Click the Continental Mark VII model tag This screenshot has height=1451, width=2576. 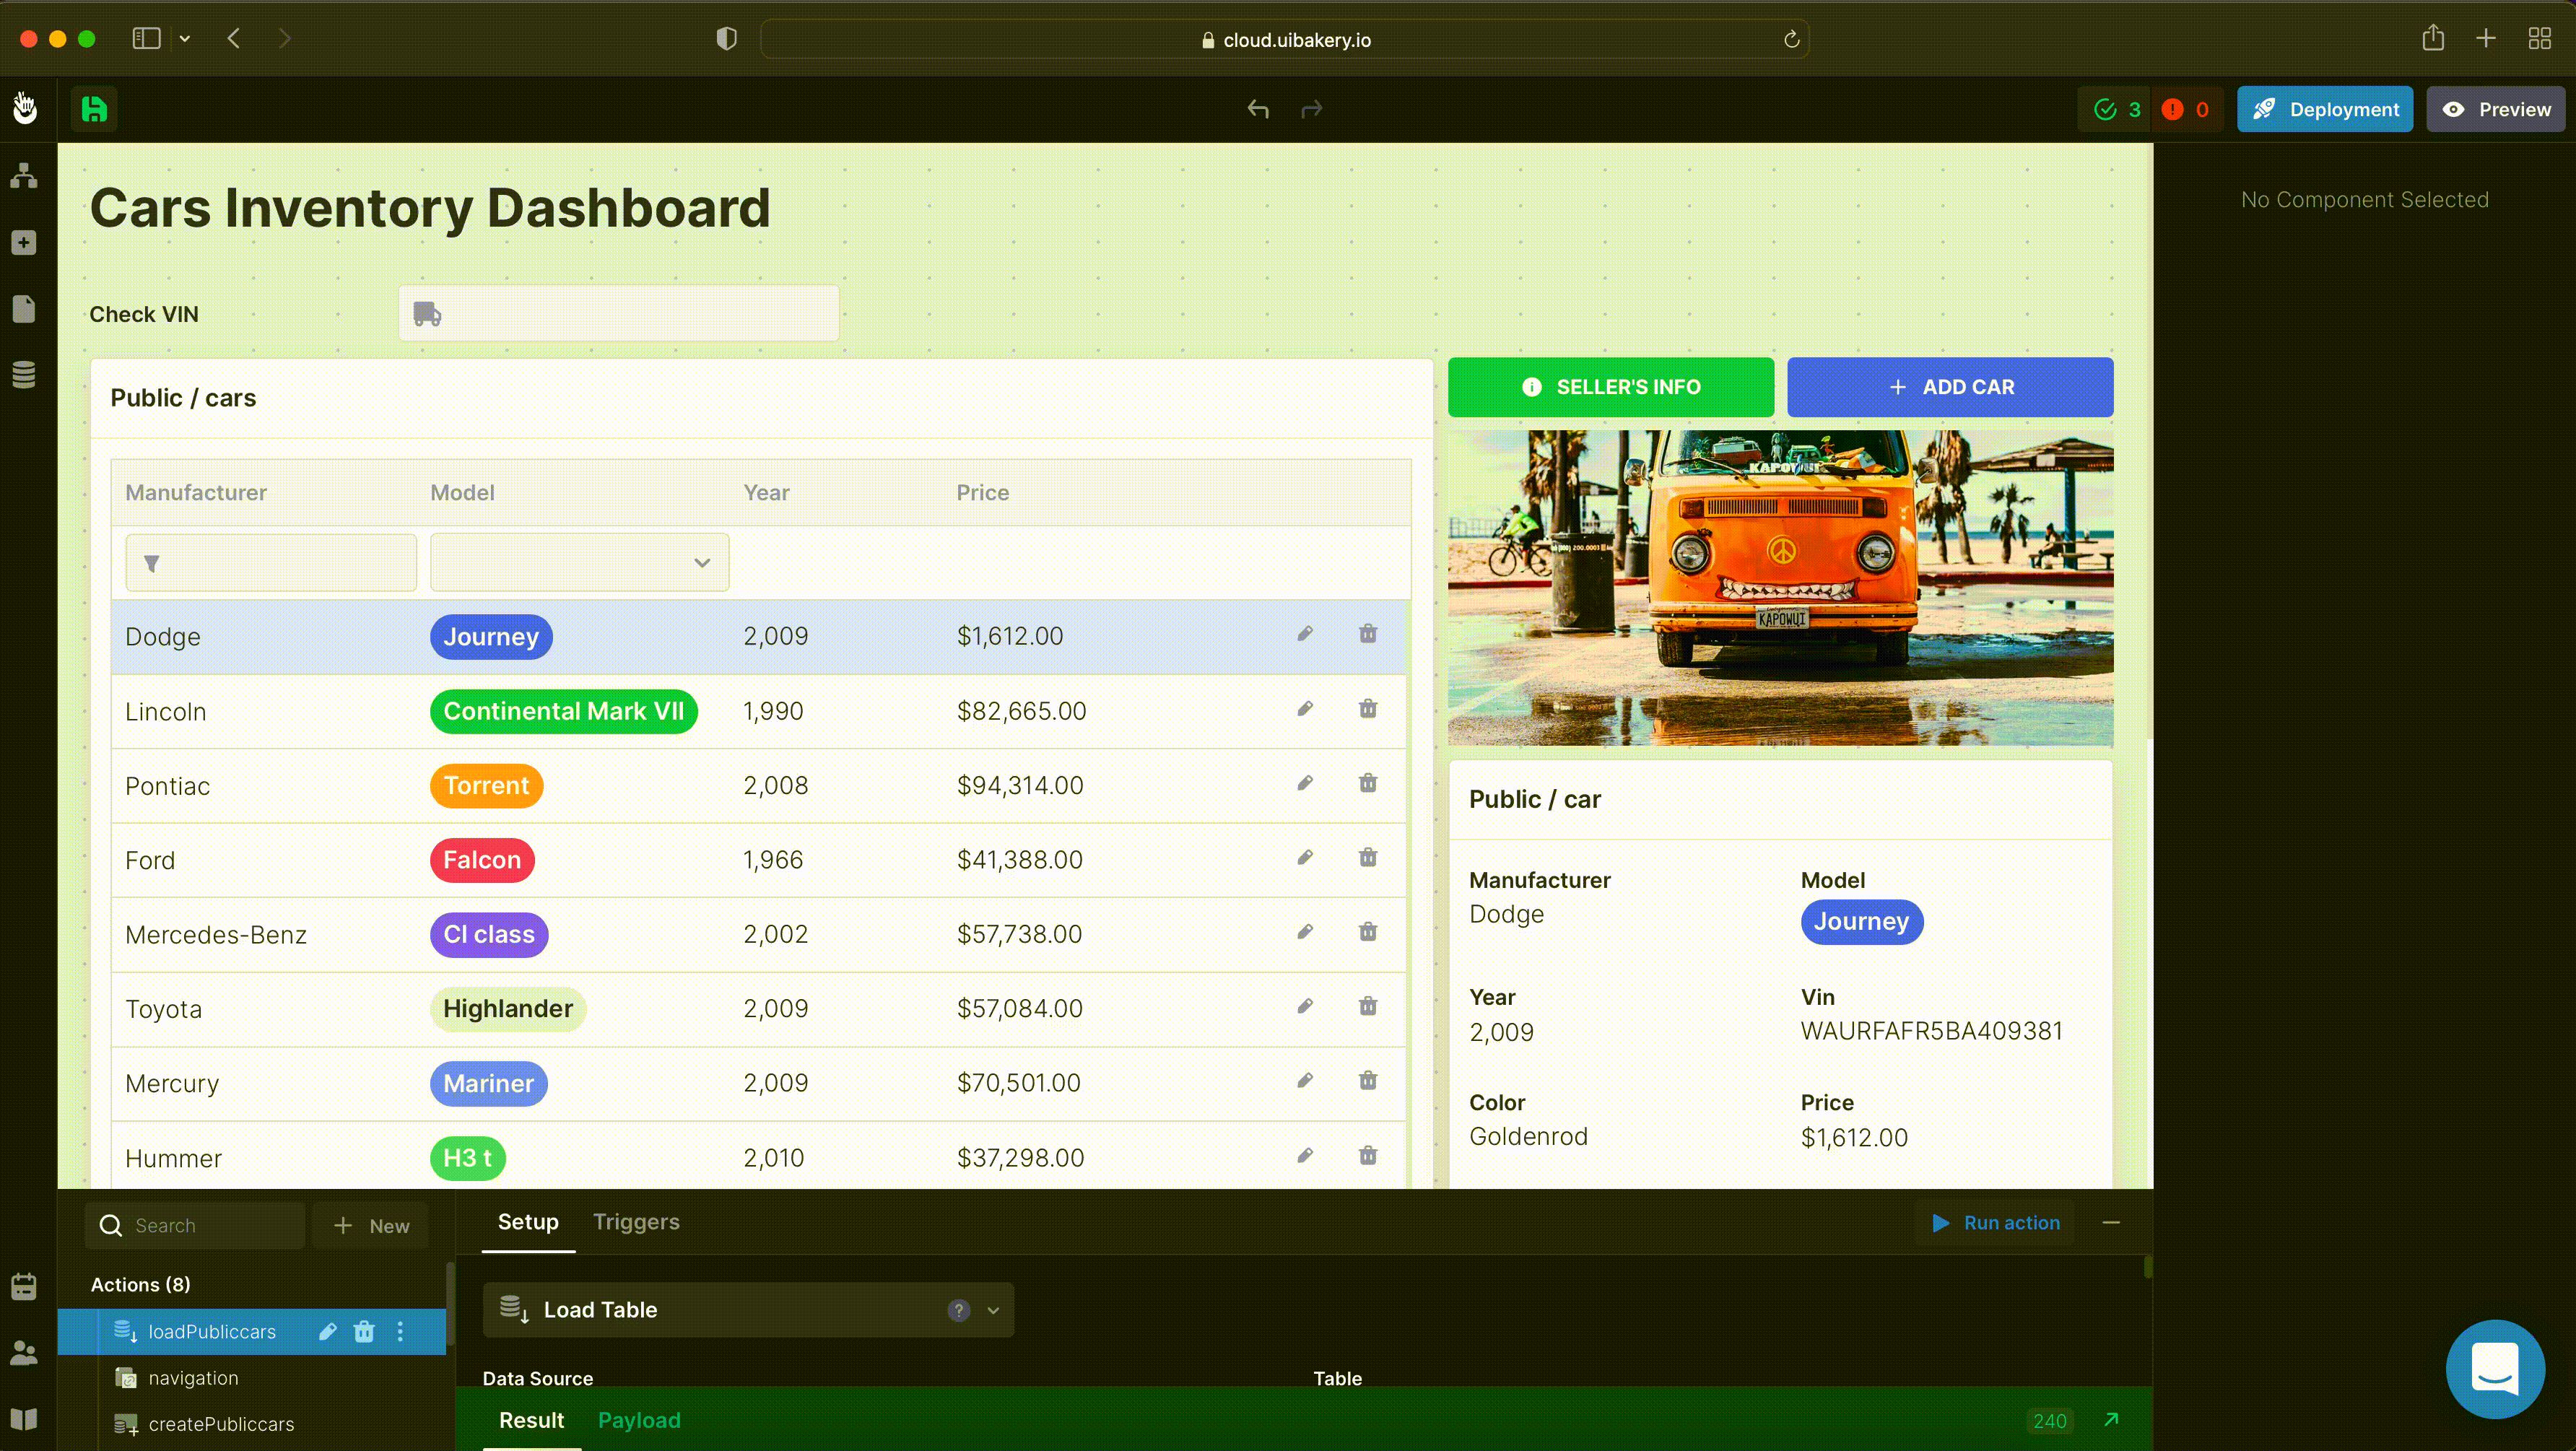coord(563,711)
